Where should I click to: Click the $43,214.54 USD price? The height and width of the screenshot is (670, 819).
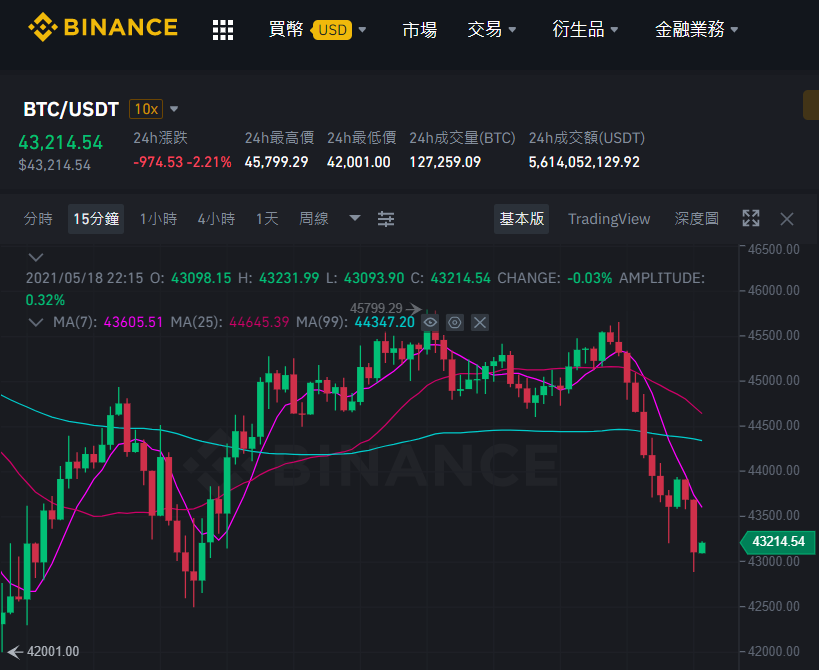click(x=54, y=166)
